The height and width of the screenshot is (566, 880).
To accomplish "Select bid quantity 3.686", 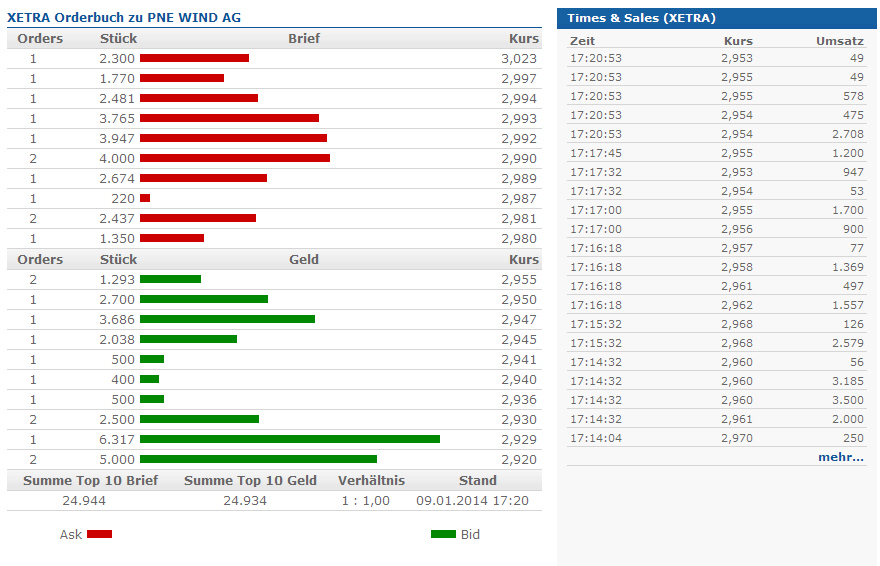I will [117, 319].
